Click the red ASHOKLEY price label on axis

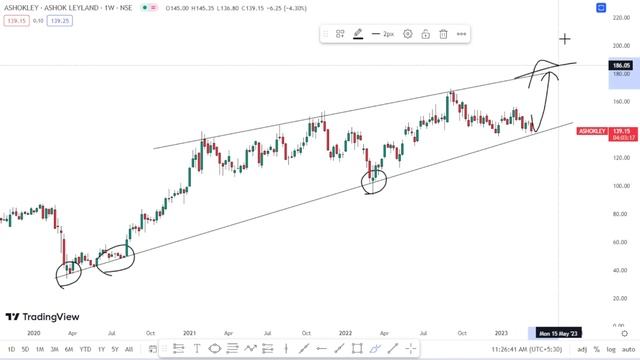point(592,131)
